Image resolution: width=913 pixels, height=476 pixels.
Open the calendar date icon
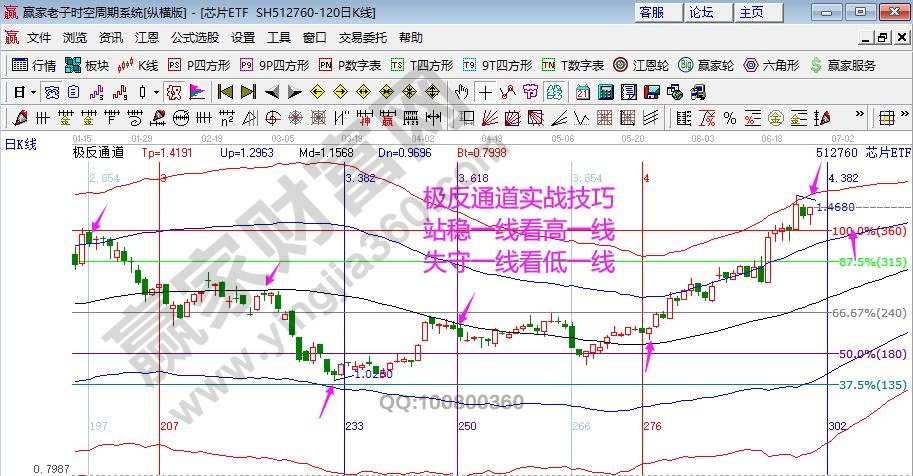coord(583,92)
